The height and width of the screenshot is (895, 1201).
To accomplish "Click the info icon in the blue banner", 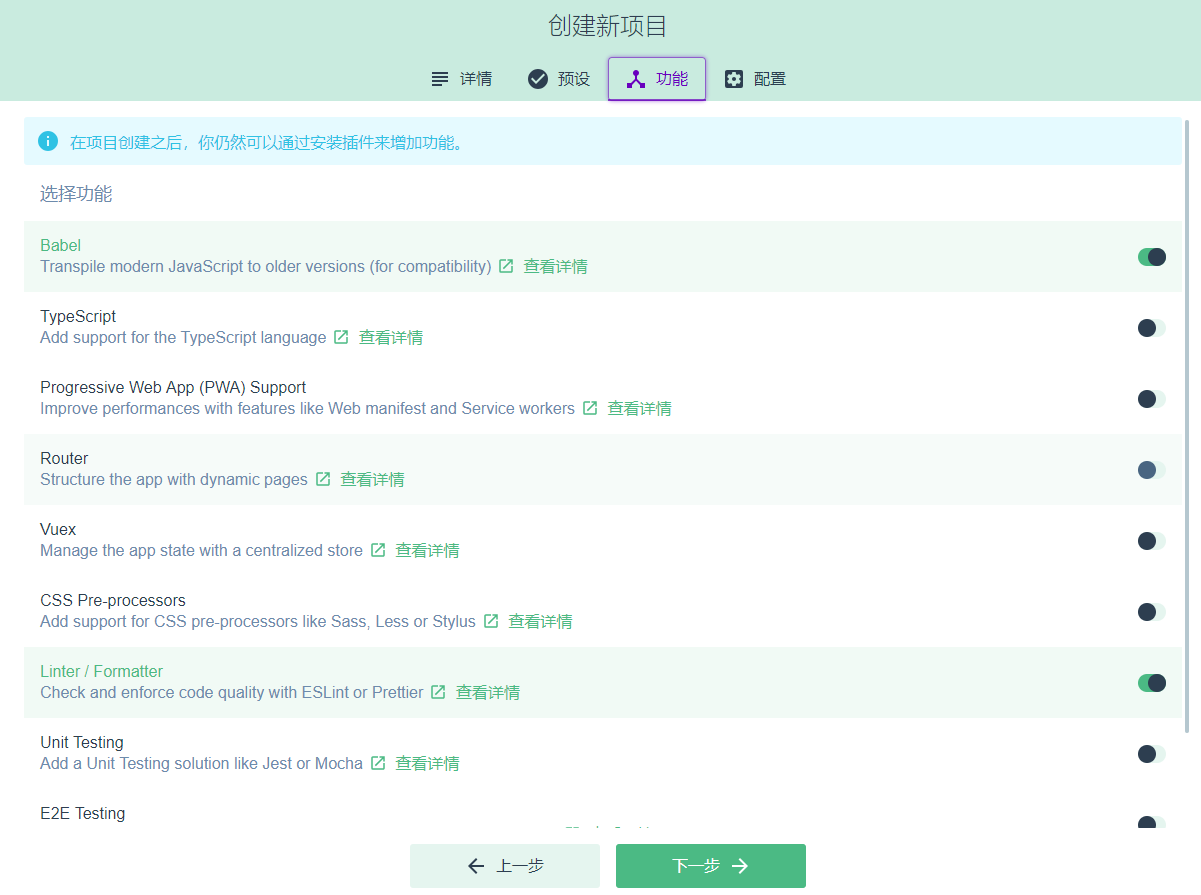I will click(48, 141).
